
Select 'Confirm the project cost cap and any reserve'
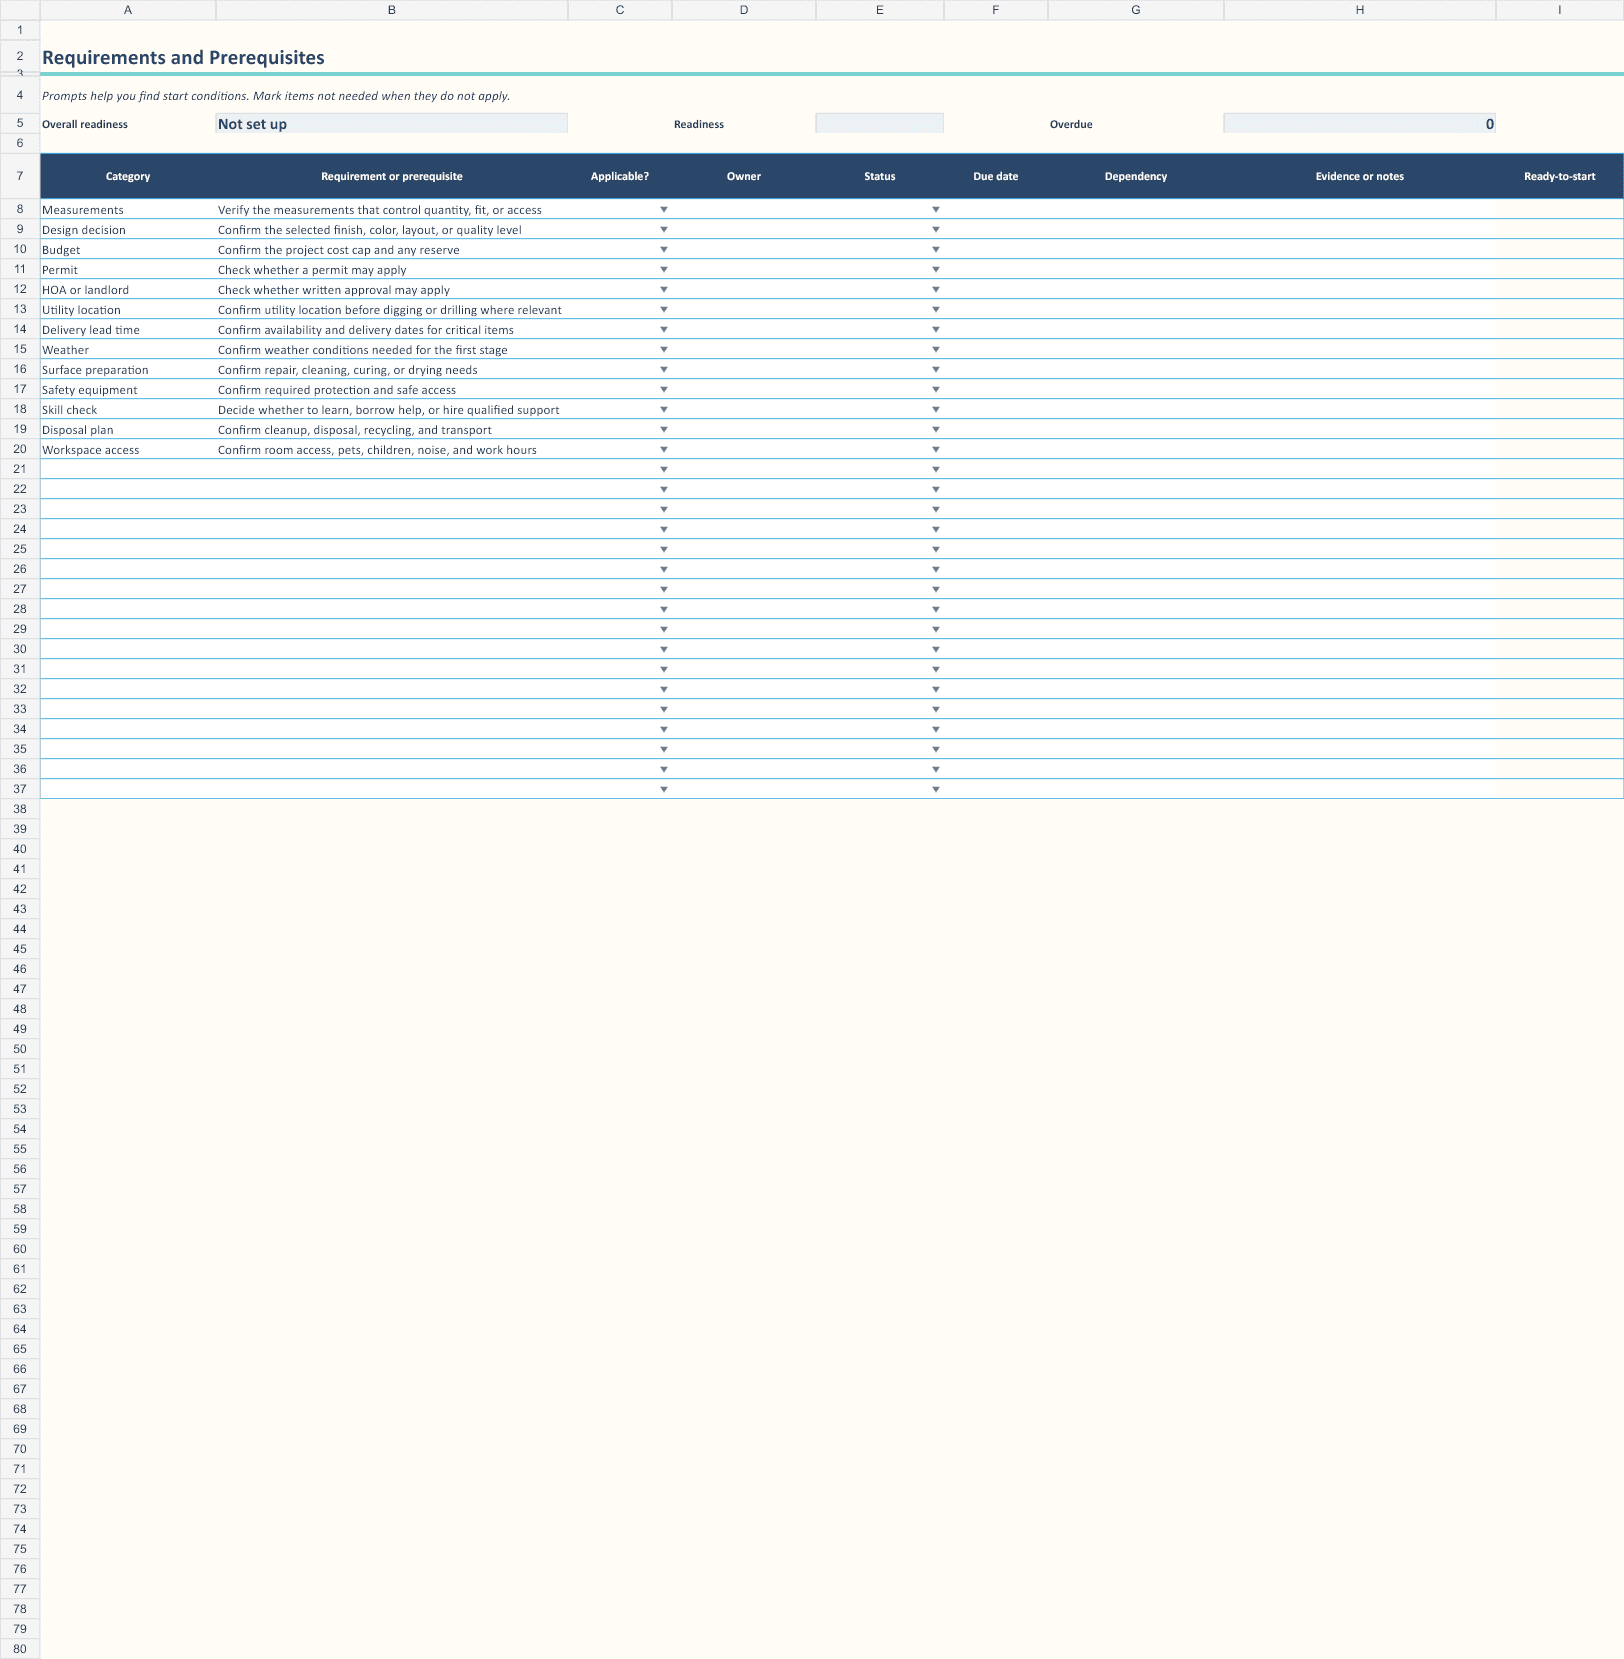pos(392,250)
